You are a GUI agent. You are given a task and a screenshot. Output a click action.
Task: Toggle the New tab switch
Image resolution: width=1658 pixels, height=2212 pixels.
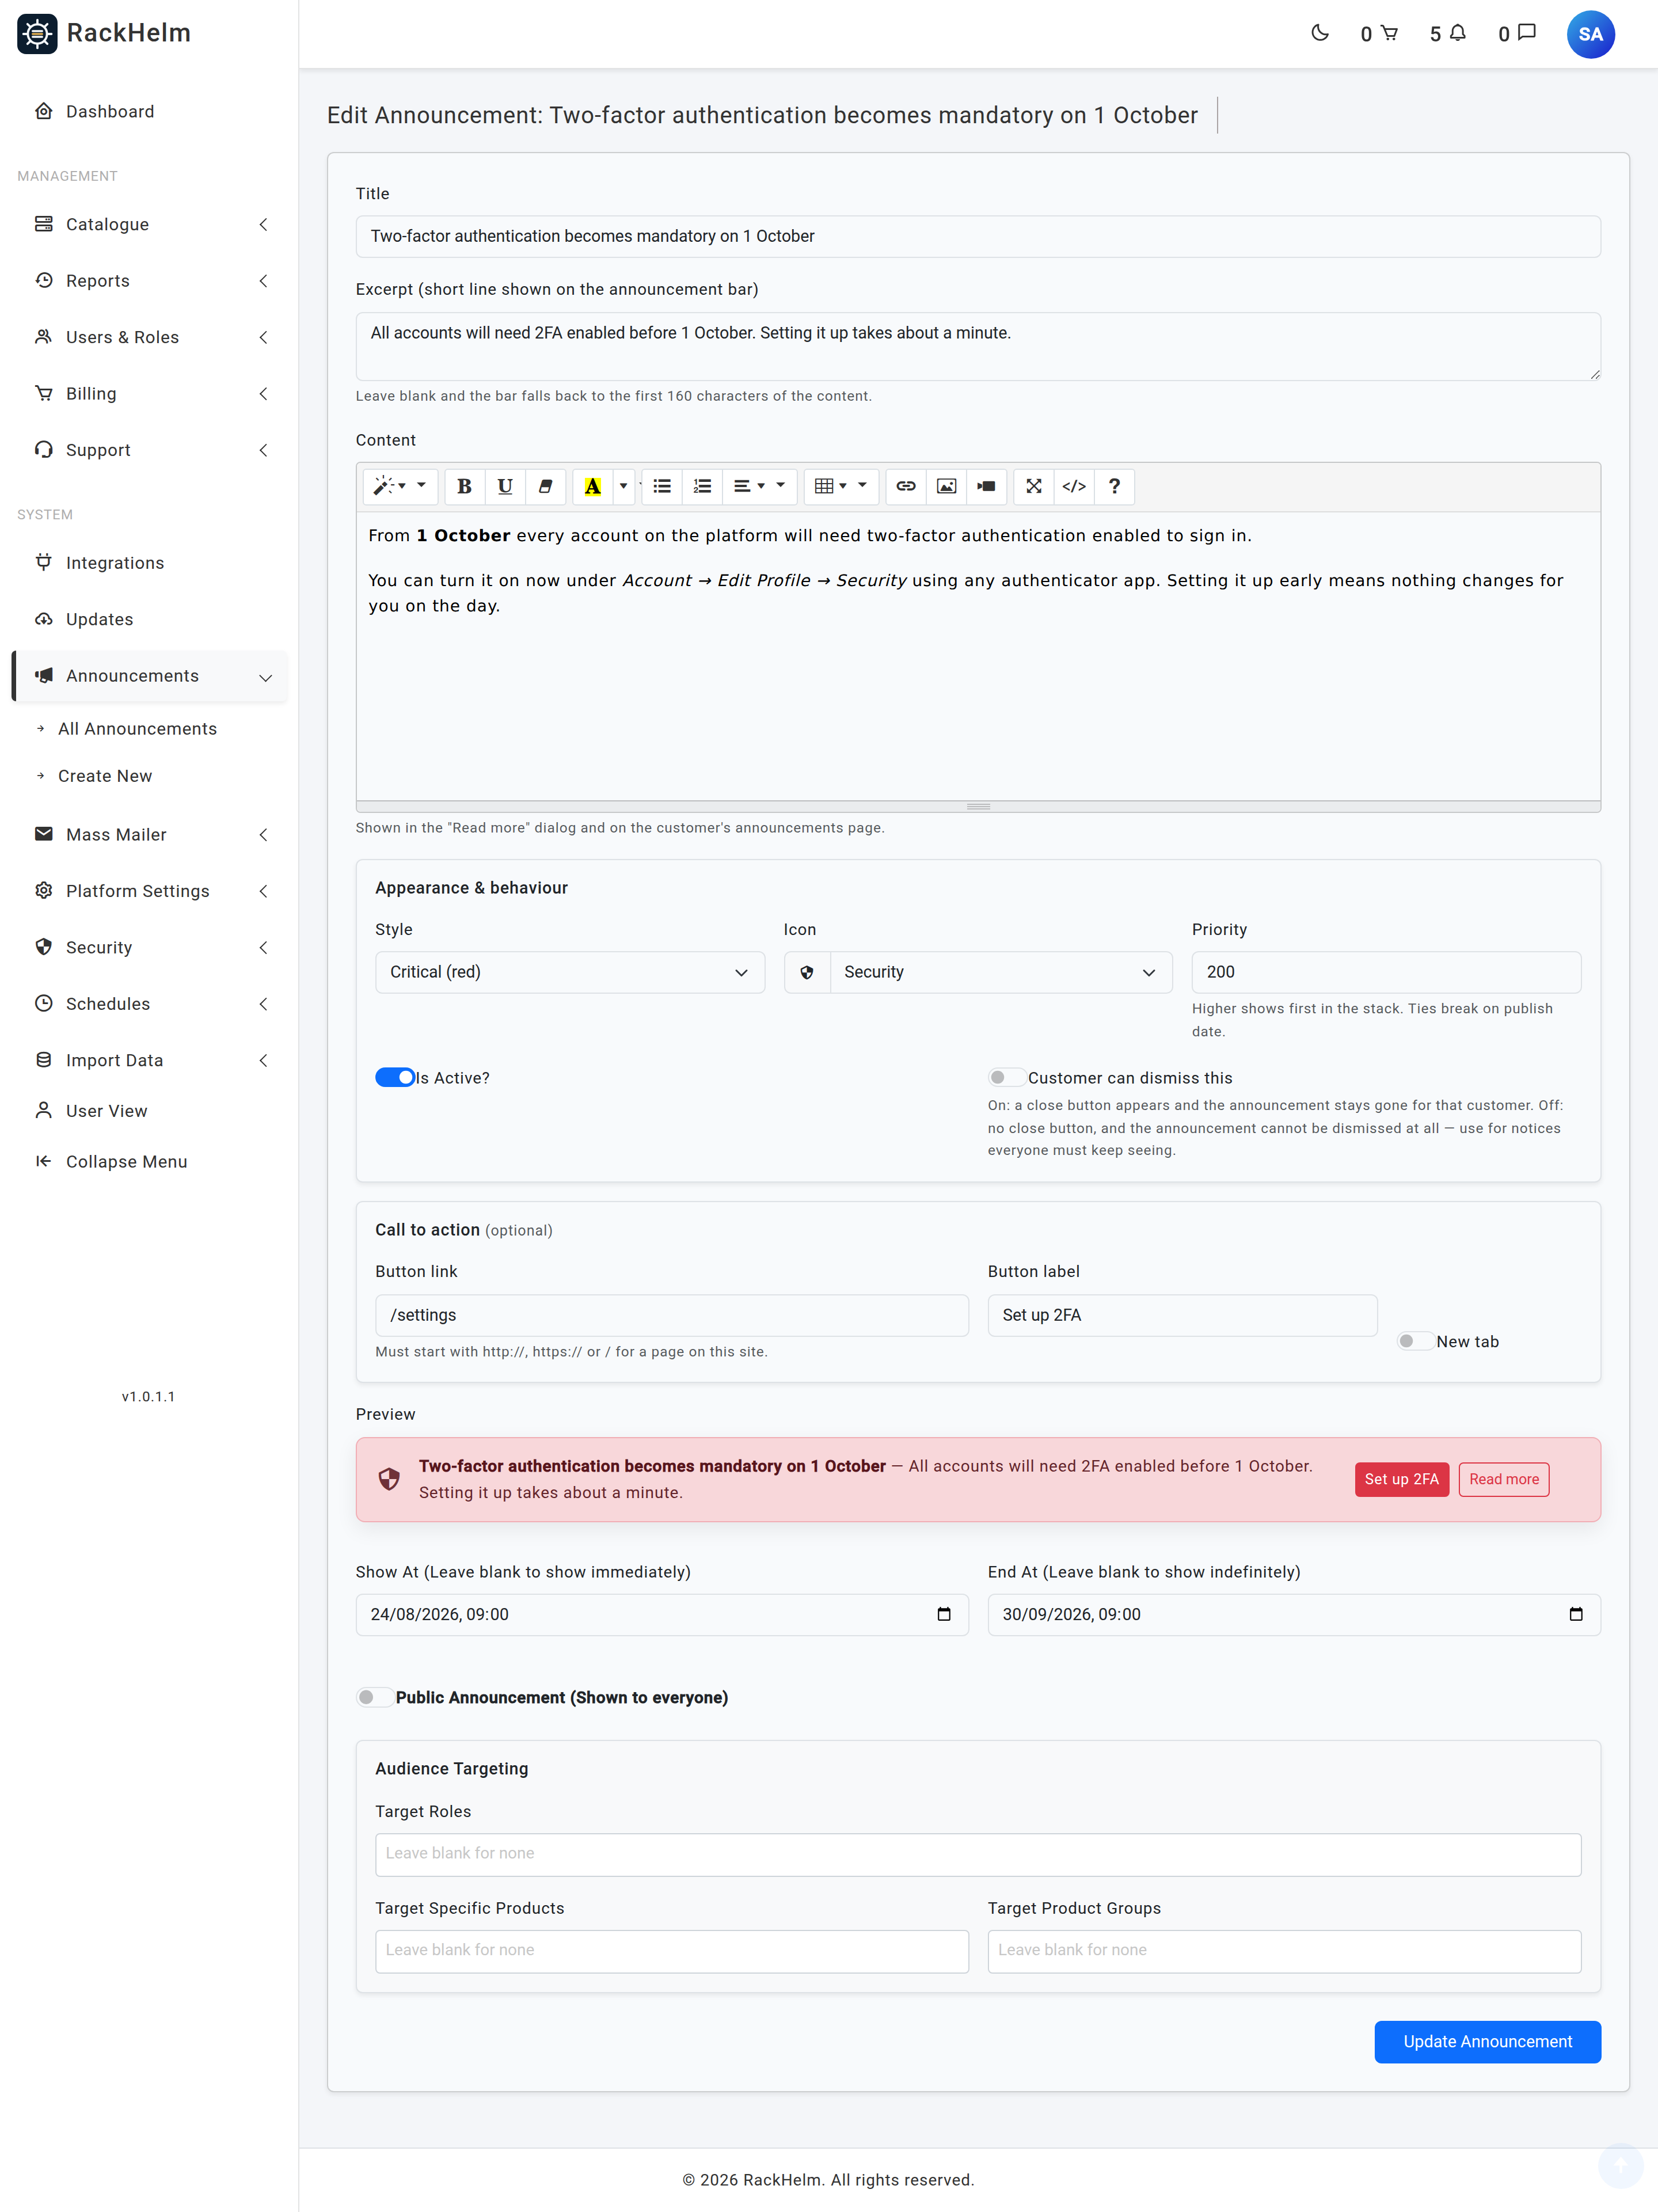click(1416, 1341)
